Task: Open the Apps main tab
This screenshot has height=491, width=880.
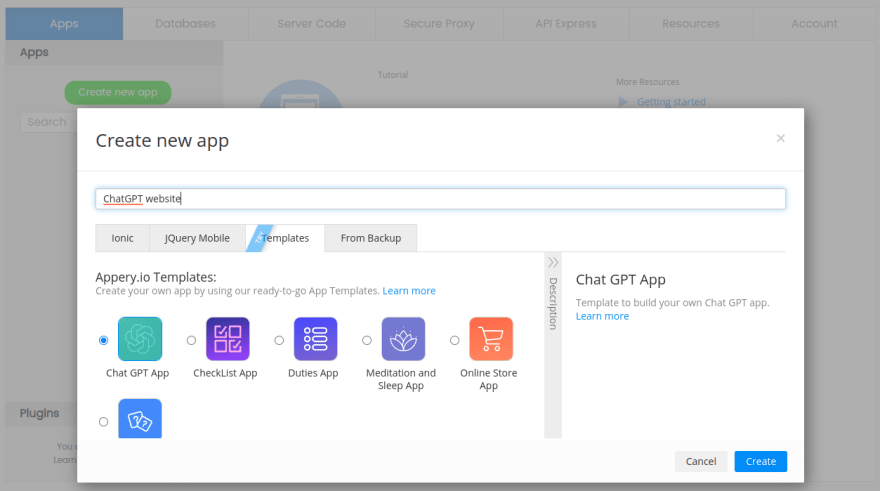Action: [x=64, y=24]
